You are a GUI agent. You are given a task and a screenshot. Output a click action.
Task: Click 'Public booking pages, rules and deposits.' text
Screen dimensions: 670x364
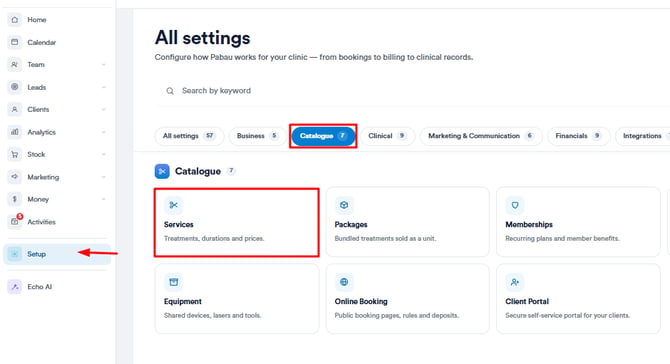[x=397, y=315]
